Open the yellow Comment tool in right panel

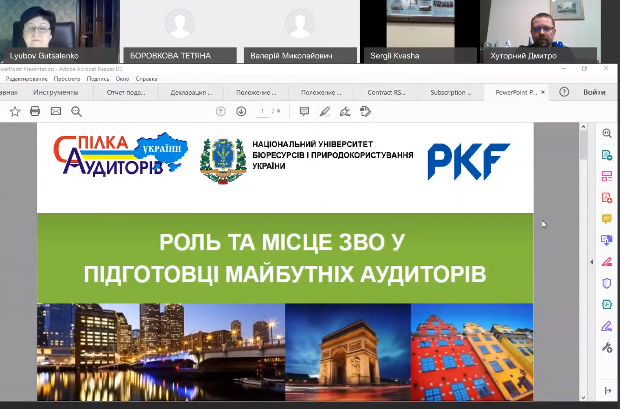607,219
